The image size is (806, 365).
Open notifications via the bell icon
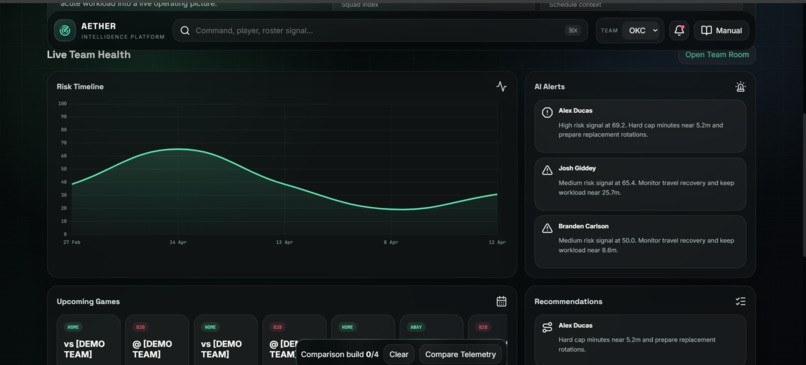click(x=679, y=30)
